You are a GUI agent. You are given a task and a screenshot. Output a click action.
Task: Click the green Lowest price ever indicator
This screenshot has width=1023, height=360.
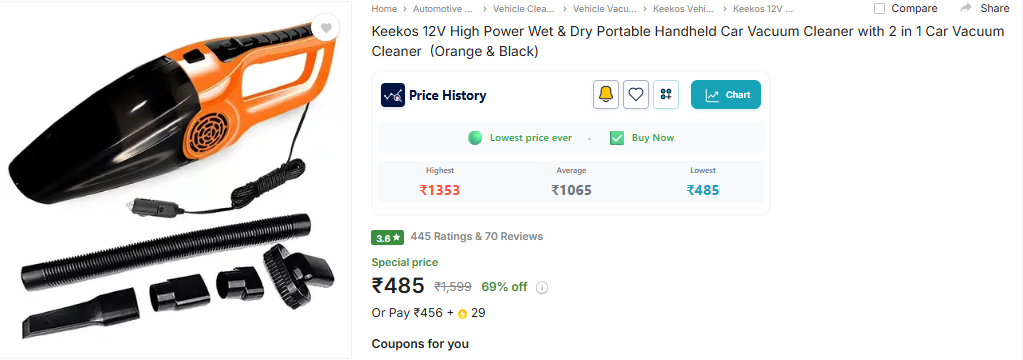[475, 138]
